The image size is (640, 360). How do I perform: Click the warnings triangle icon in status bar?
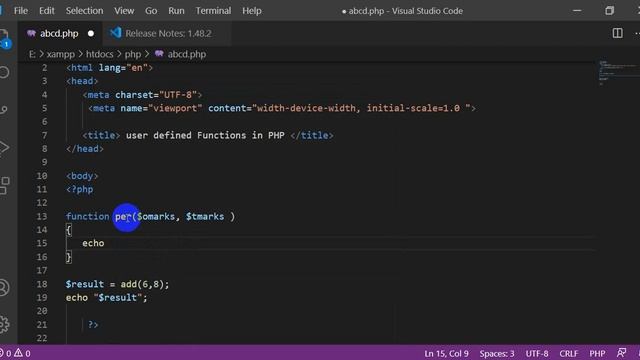click(x=18, y=353)
